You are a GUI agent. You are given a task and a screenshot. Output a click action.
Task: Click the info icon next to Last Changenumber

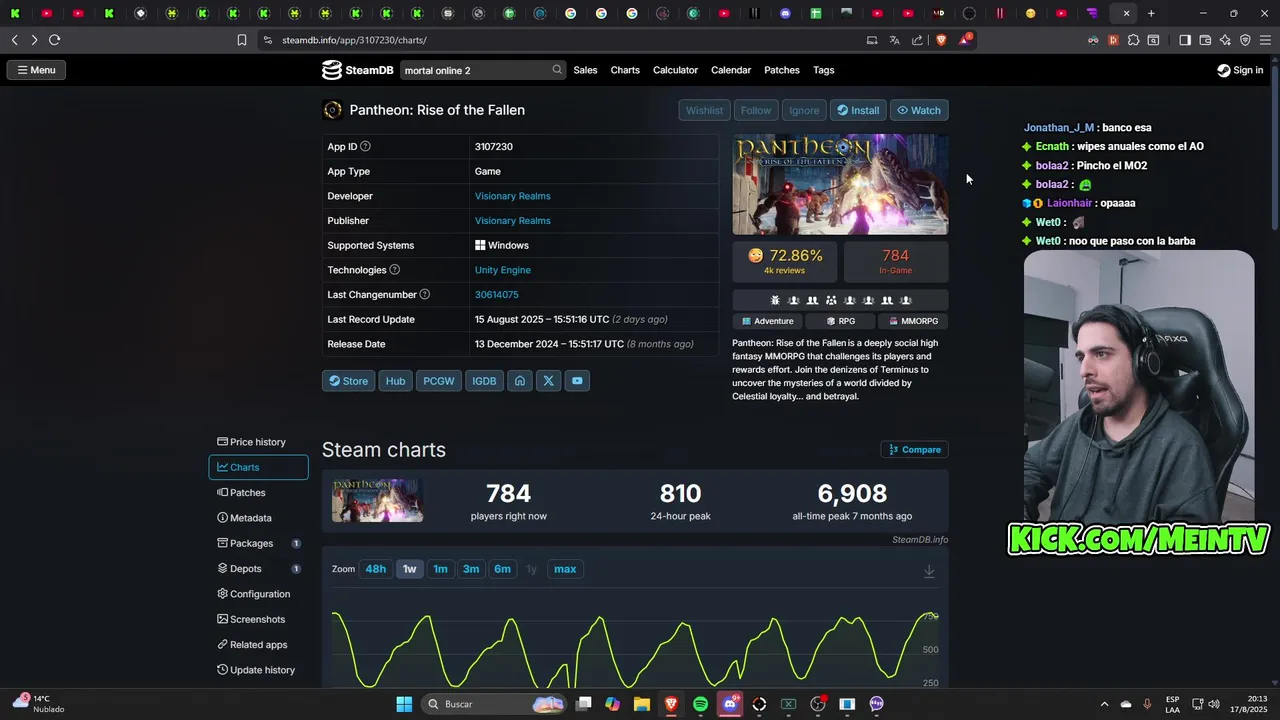point(425,294)
